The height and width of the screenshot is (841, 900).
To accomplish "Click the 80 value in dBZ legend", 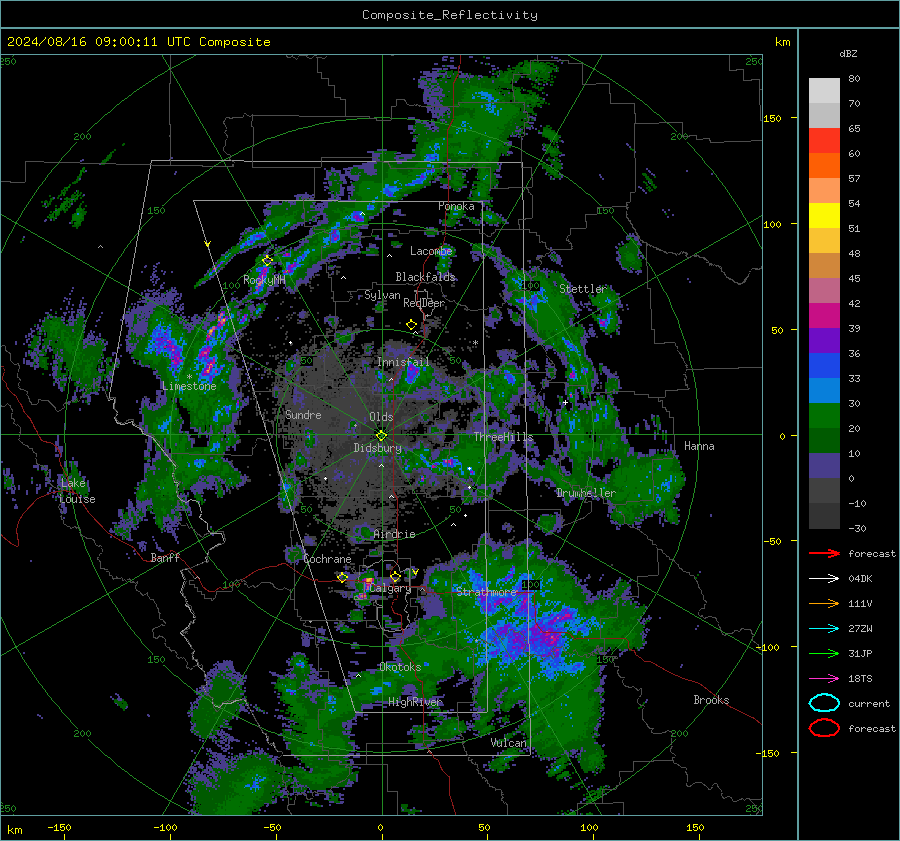I will pyautogui.click(x=854, y=79).
